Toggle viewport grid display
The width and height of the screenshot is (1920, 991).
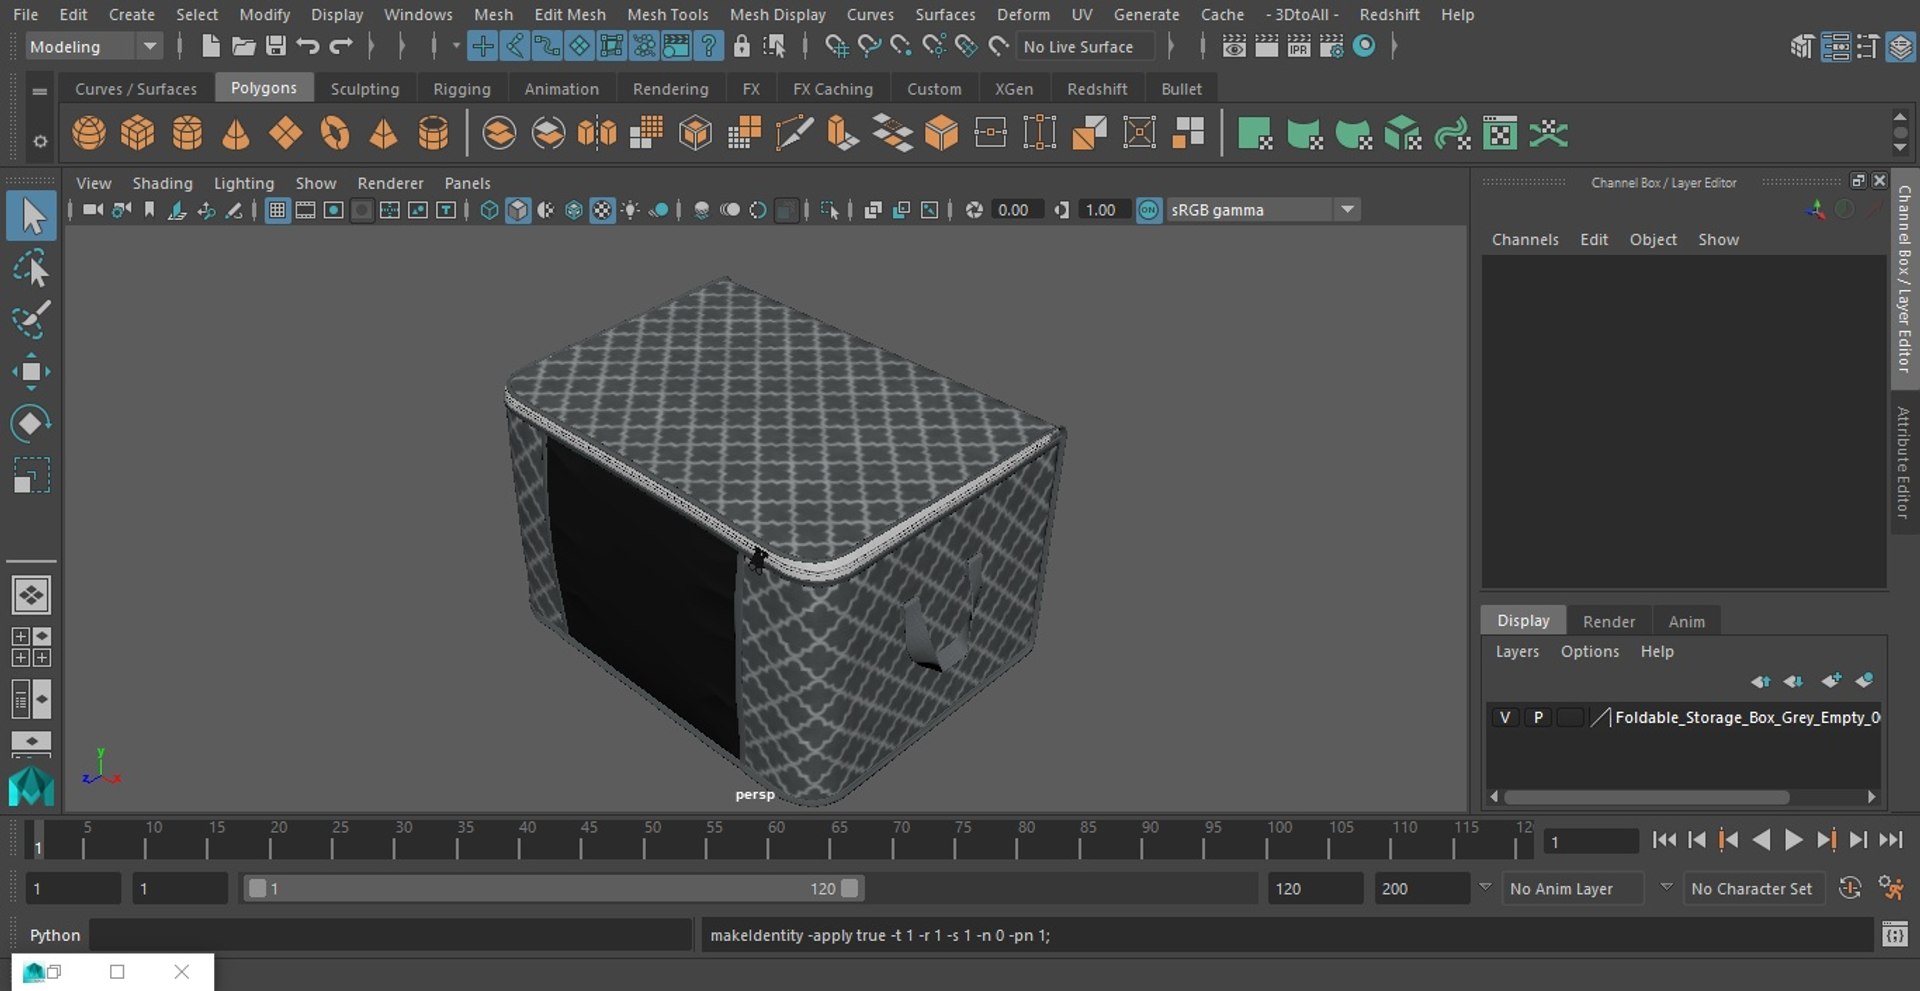tap(277, 210)
